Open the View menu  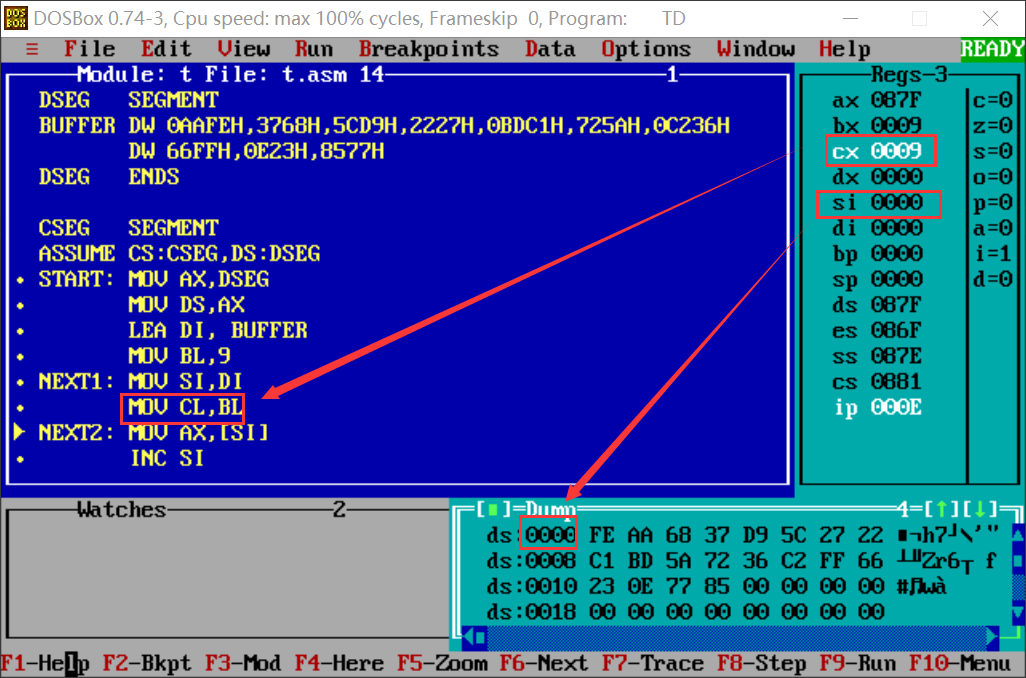coord(243,49)
